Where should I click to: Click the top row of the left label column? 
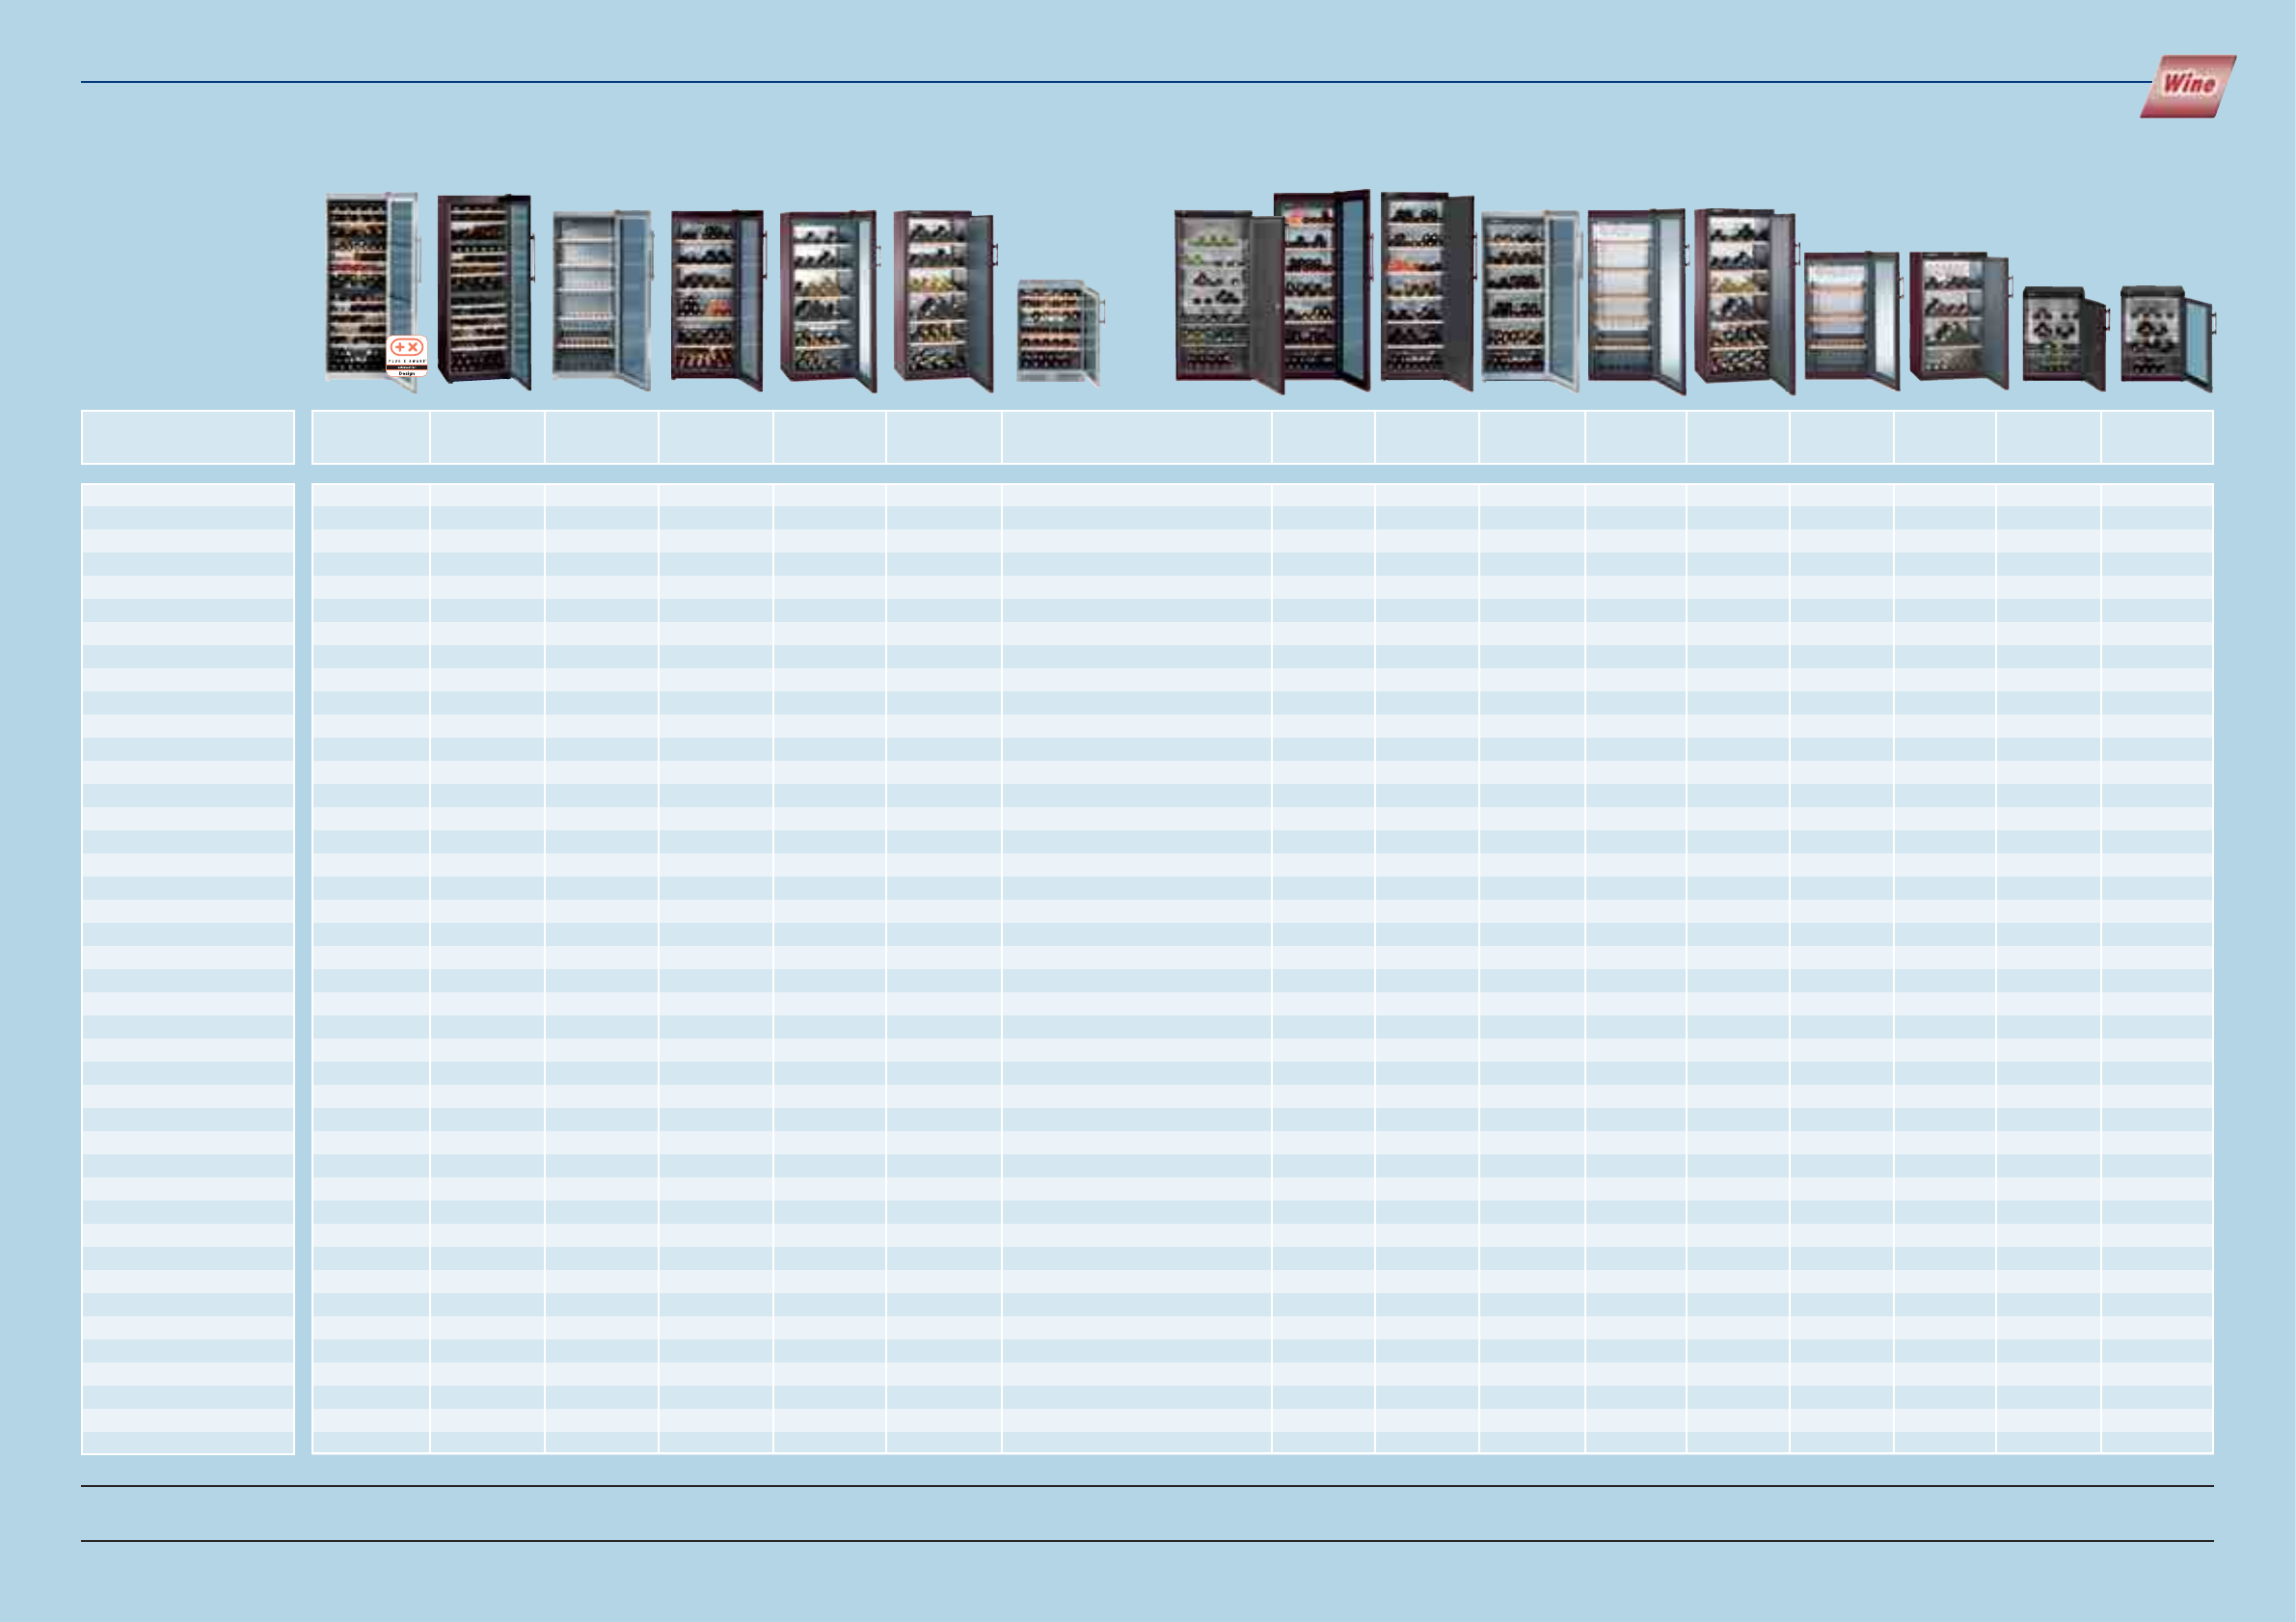(x=187, y=495)
